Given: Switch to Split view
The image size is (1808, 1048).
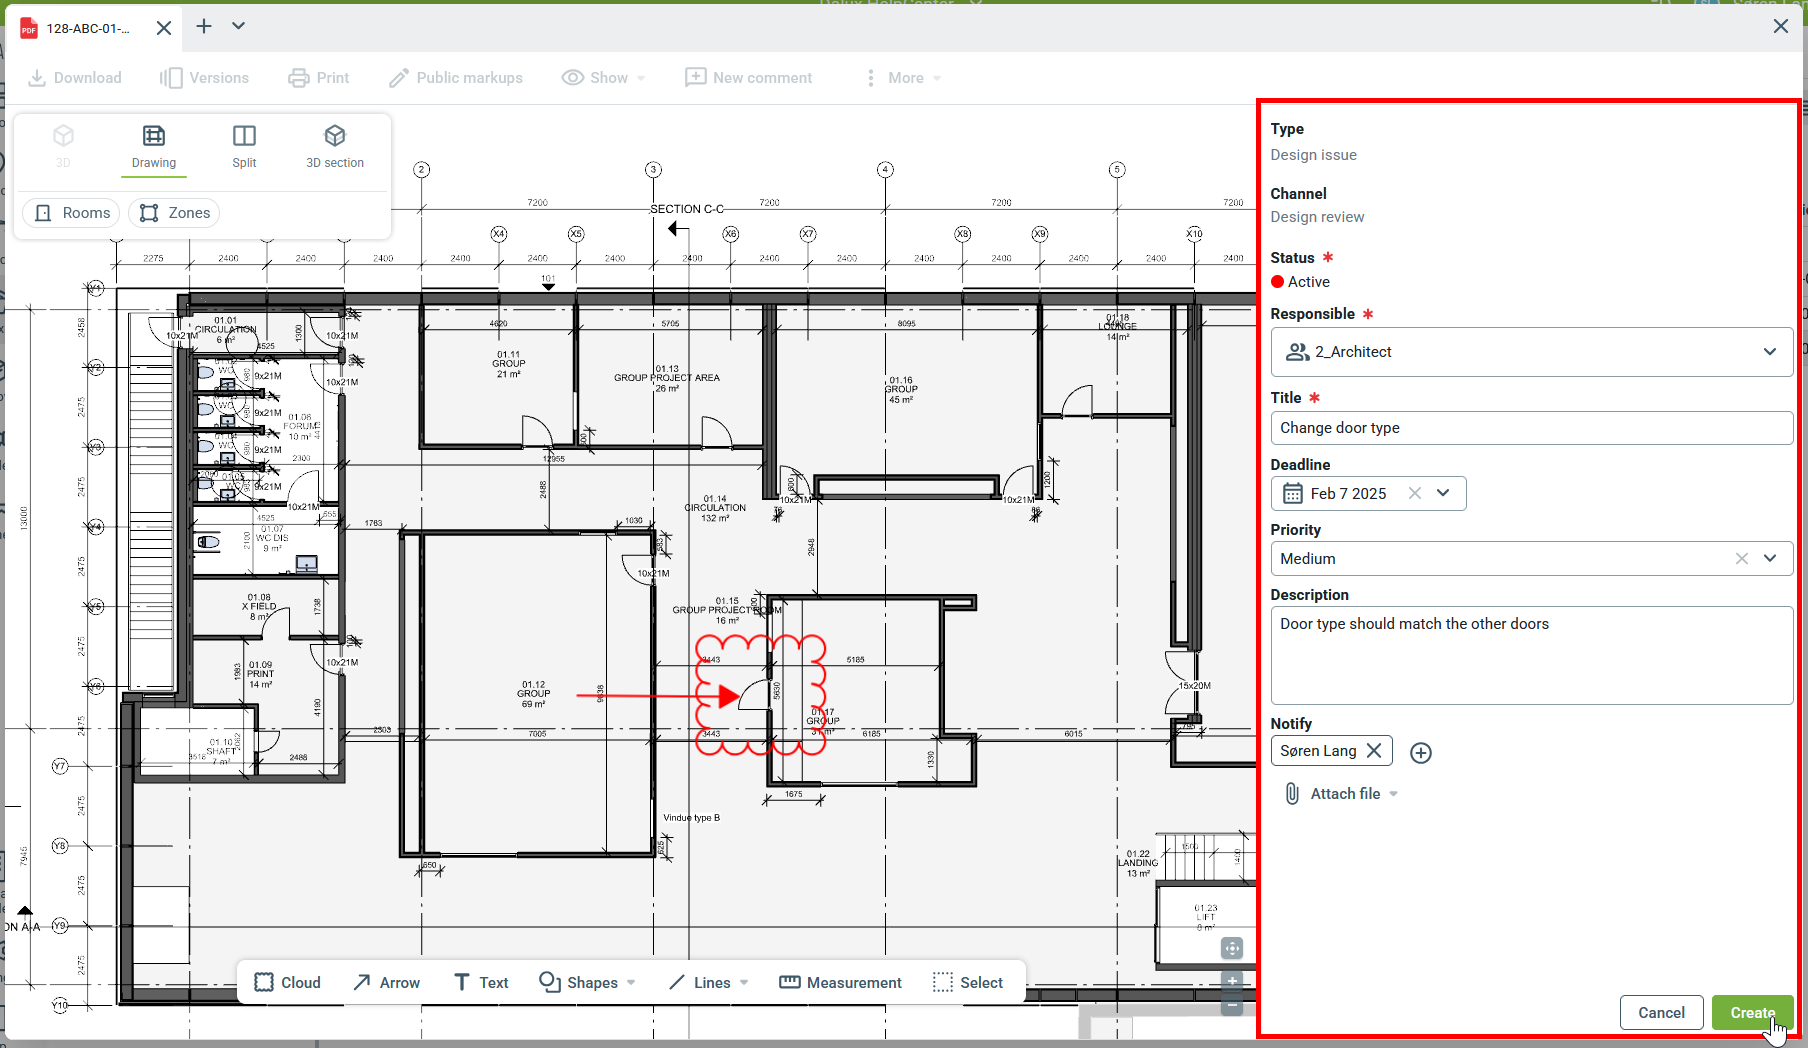Looking at the screenshot, I should [x=244, y=146].
